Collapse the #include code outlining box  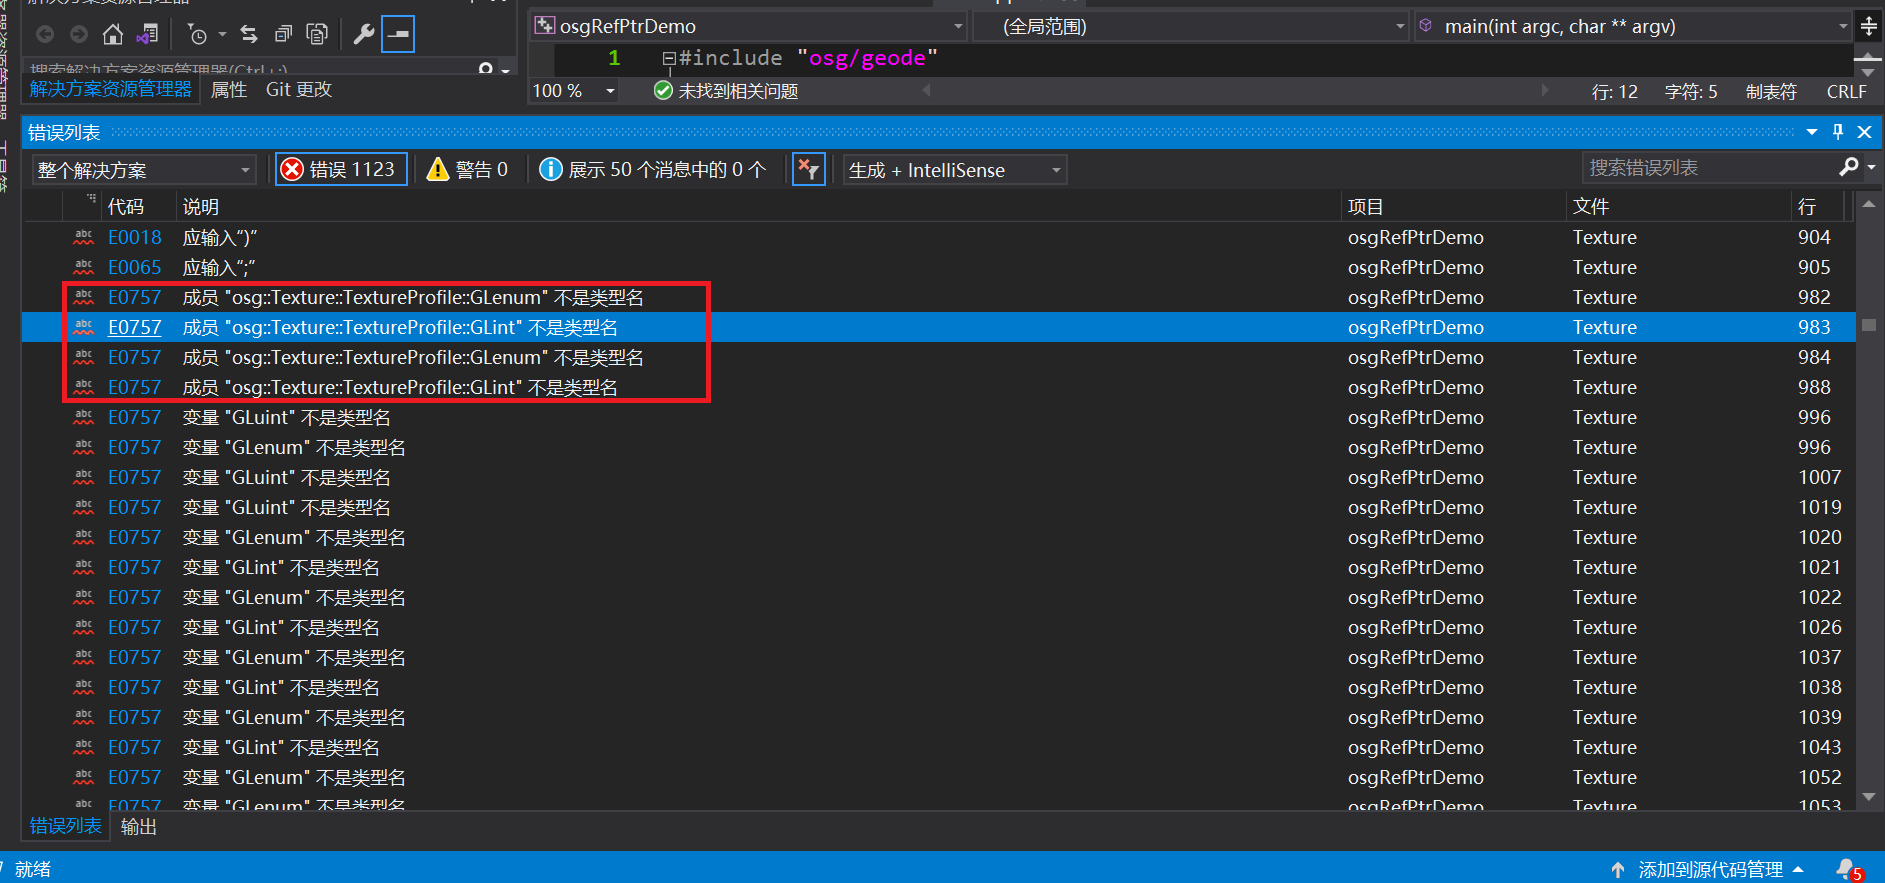click(x=669, y=59)
